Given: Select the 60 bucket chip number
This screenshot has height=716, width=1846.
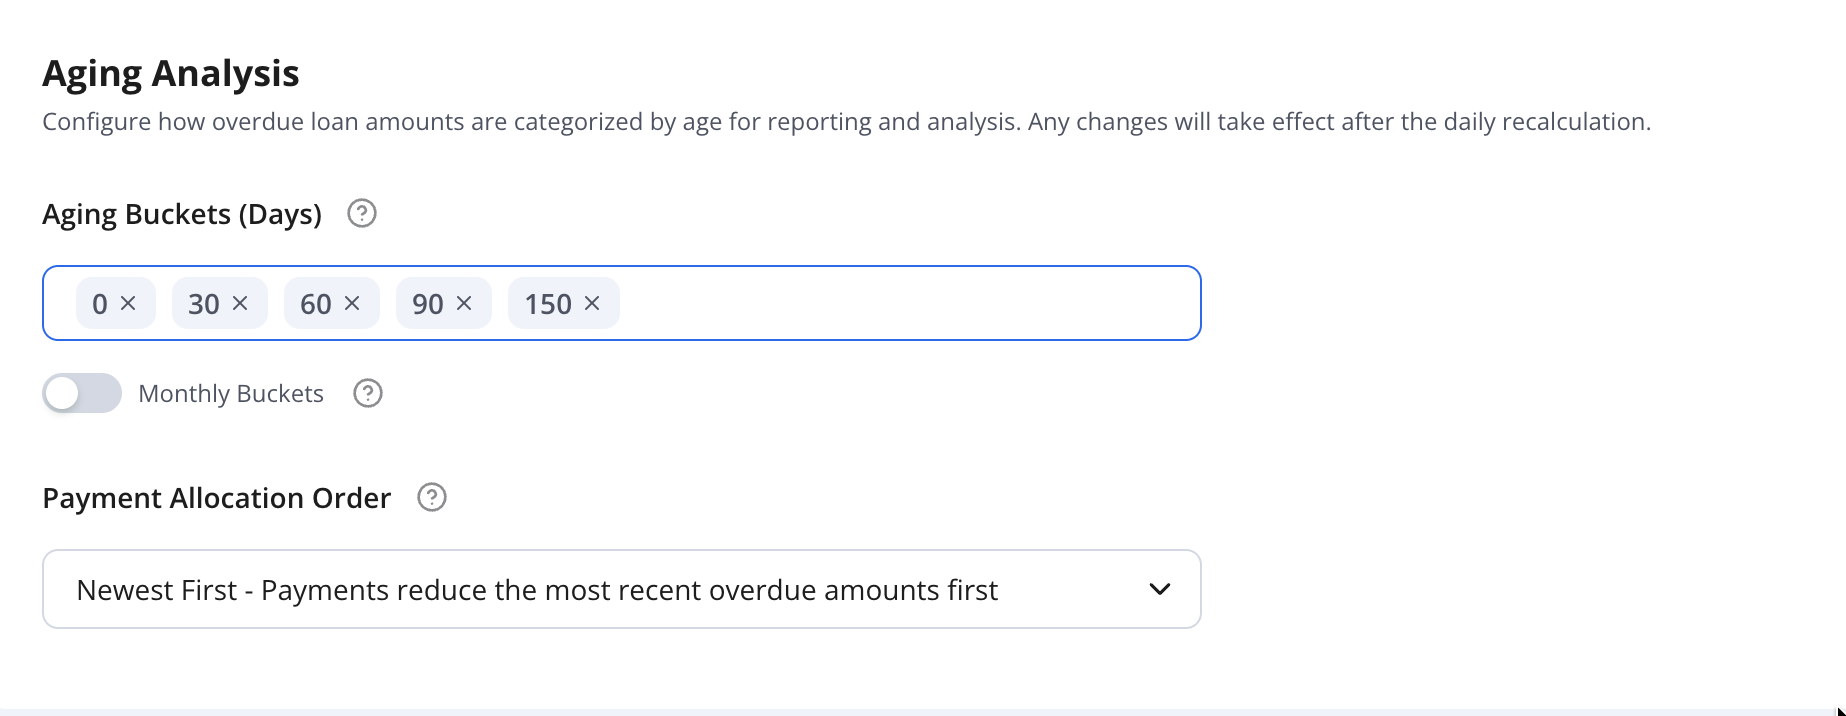Looking at the screenshot, I should tap(316, 304).
